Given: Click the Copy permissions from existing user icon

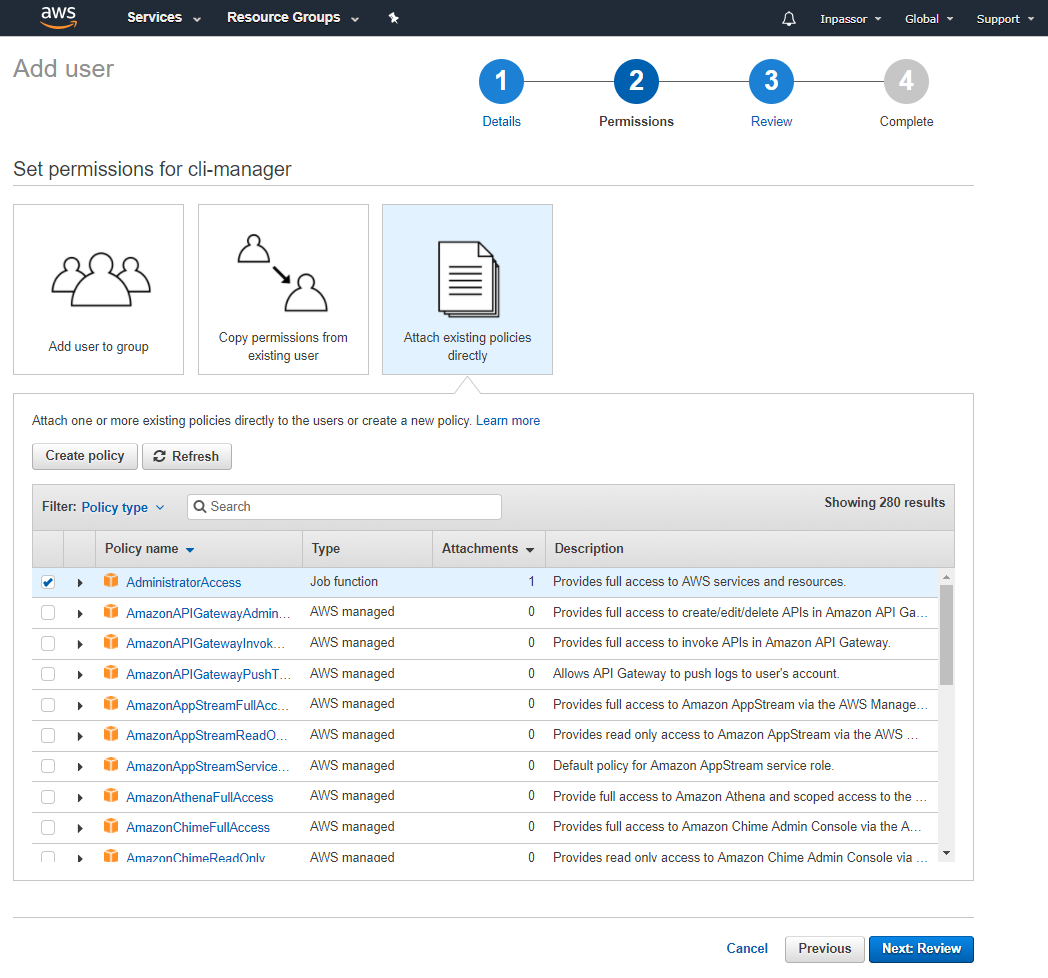Looking at the screenshot, I should [283, 273].
